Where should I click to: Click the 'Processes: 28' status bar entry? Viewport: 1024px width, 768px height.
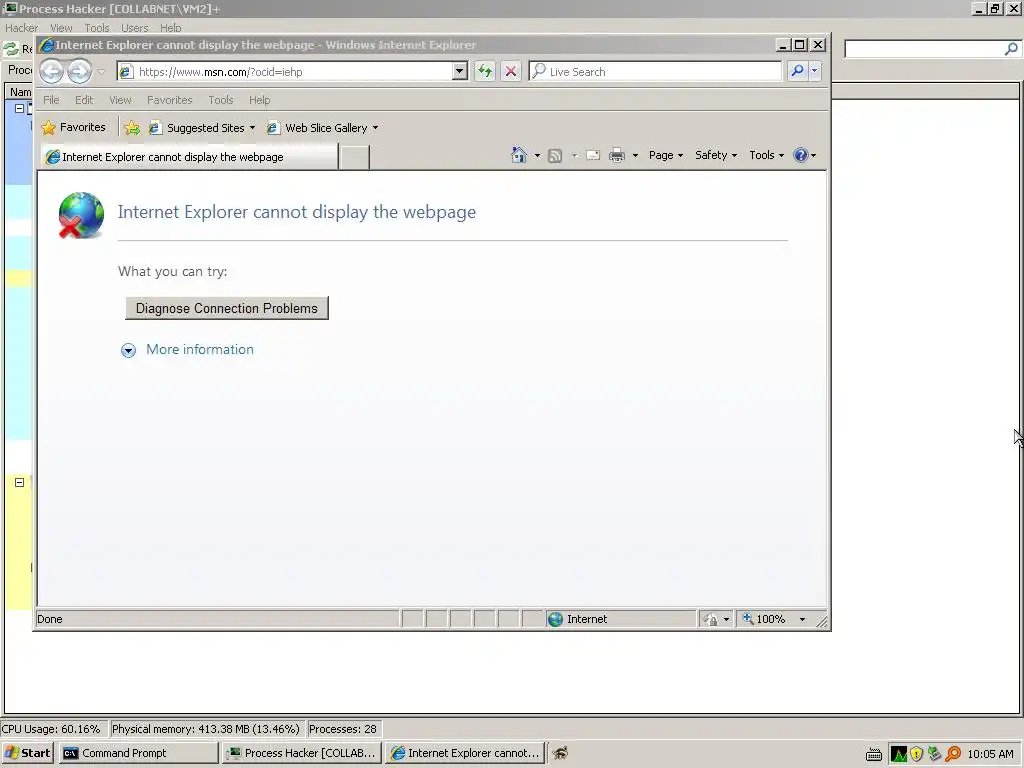[344, 729]
